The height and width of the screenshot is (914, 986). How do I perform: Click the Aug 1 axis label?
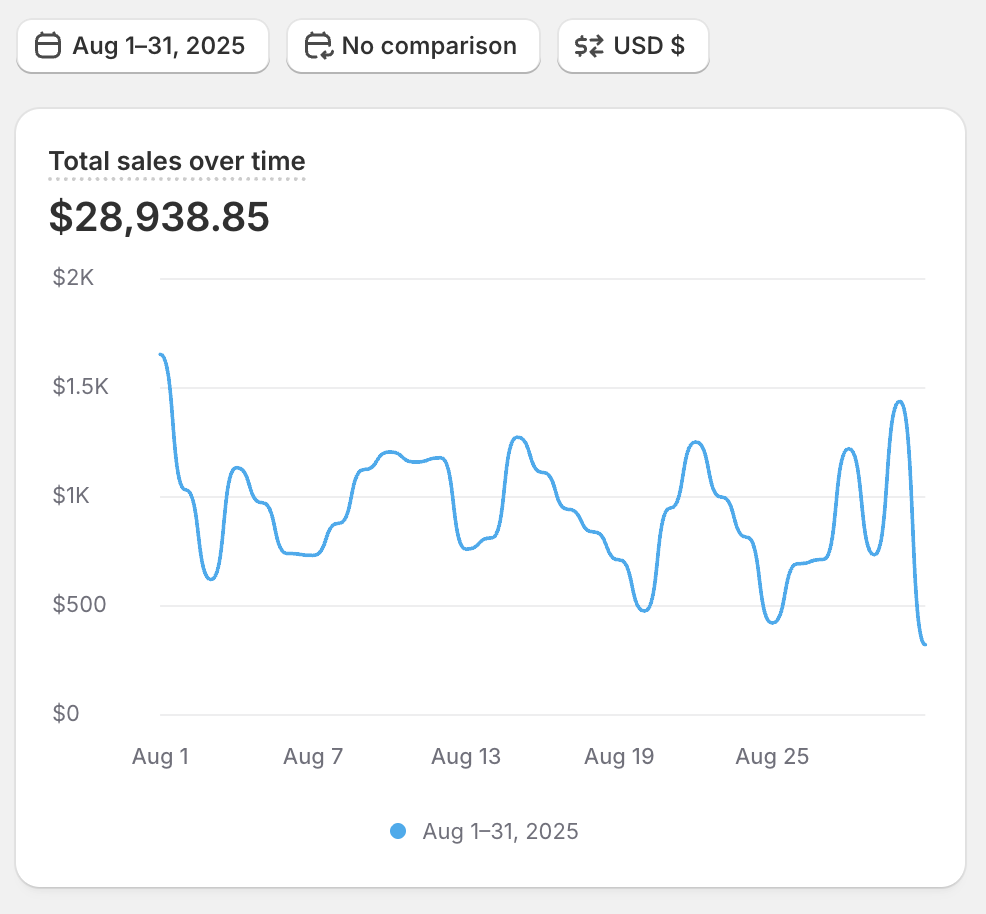[x=160, y=757]
